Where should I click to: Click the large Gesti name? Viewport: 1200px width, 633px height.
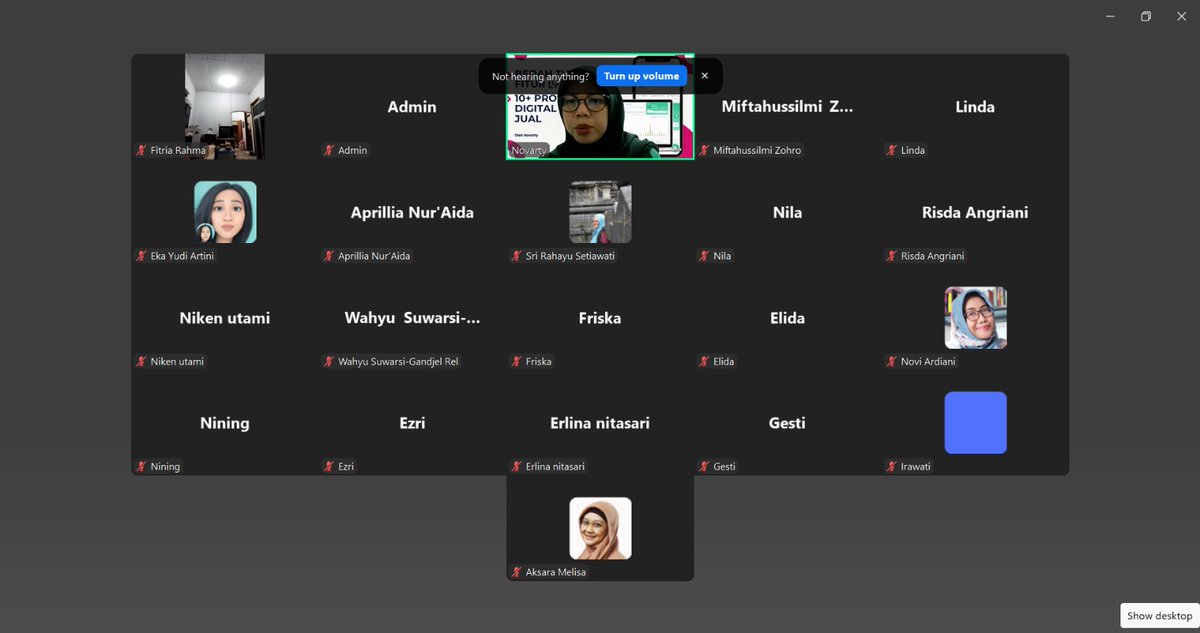[x=787, y=423]
